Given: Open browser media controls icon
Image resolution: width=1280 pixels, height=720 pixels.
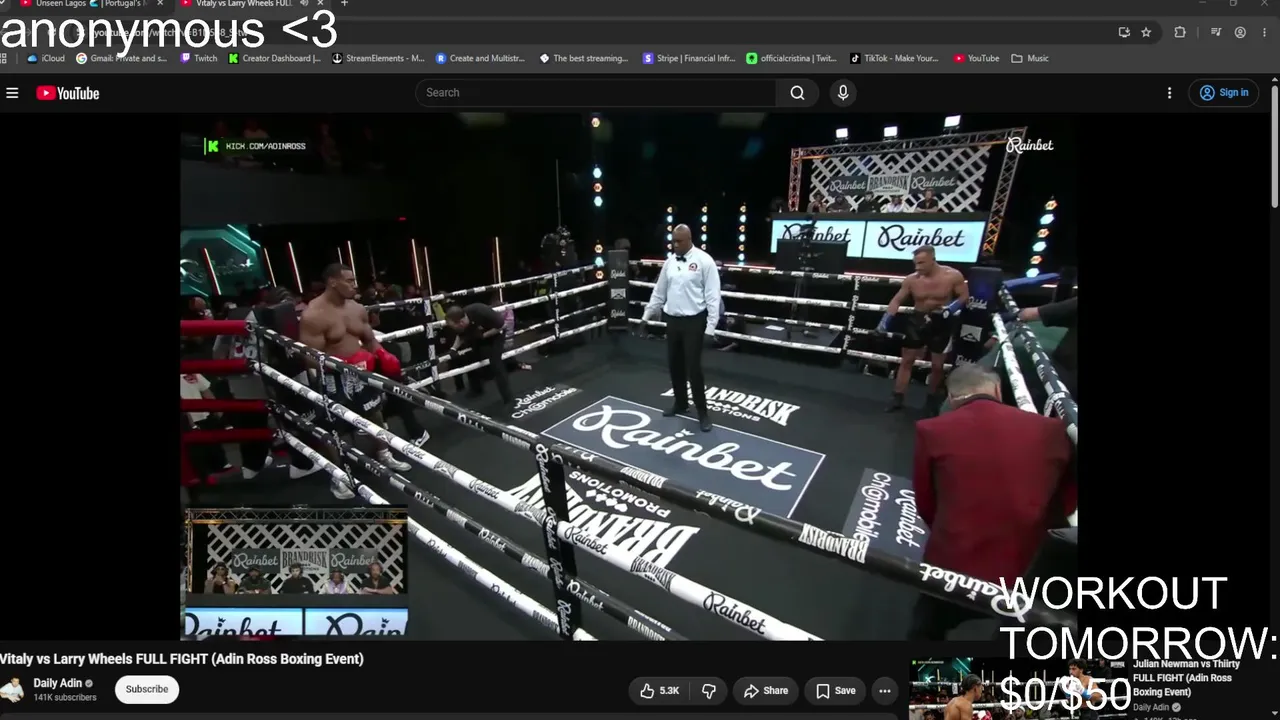Looking at the screenshot, I should click(1216, 32).
